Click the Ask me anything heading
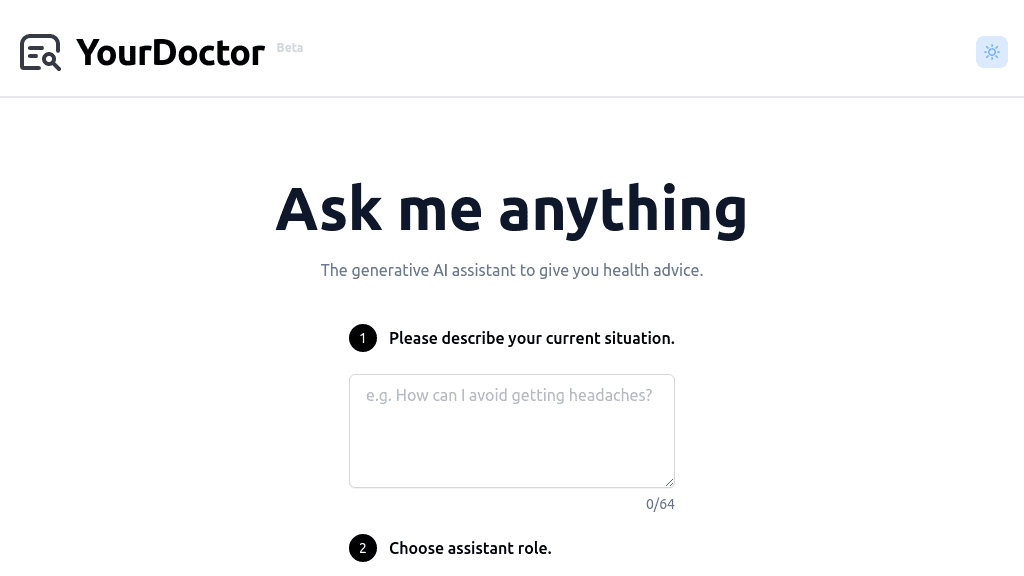The height and width of the screenshot is (576, 1024). 512,208
